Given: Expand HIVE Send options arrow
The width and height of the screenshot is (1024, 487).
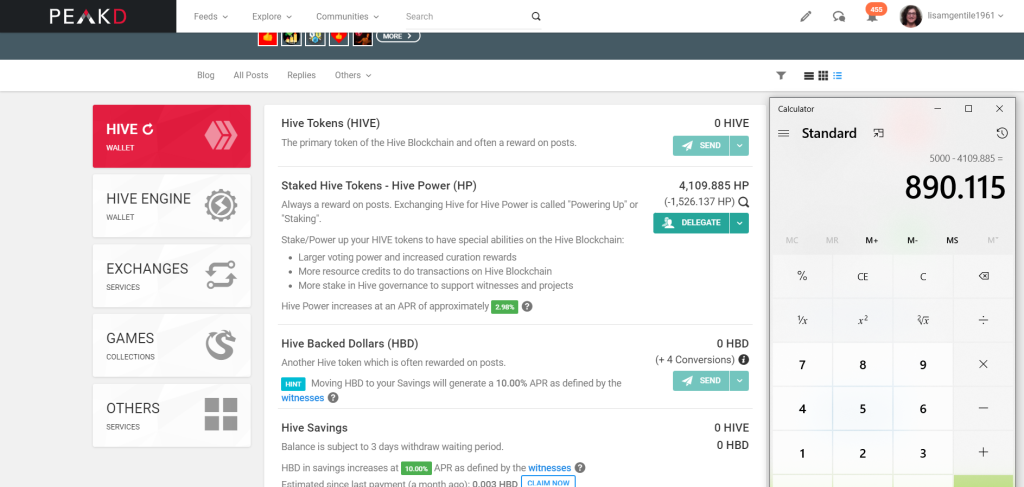Looking at the screenshot, I should click(x=739, y=146).
